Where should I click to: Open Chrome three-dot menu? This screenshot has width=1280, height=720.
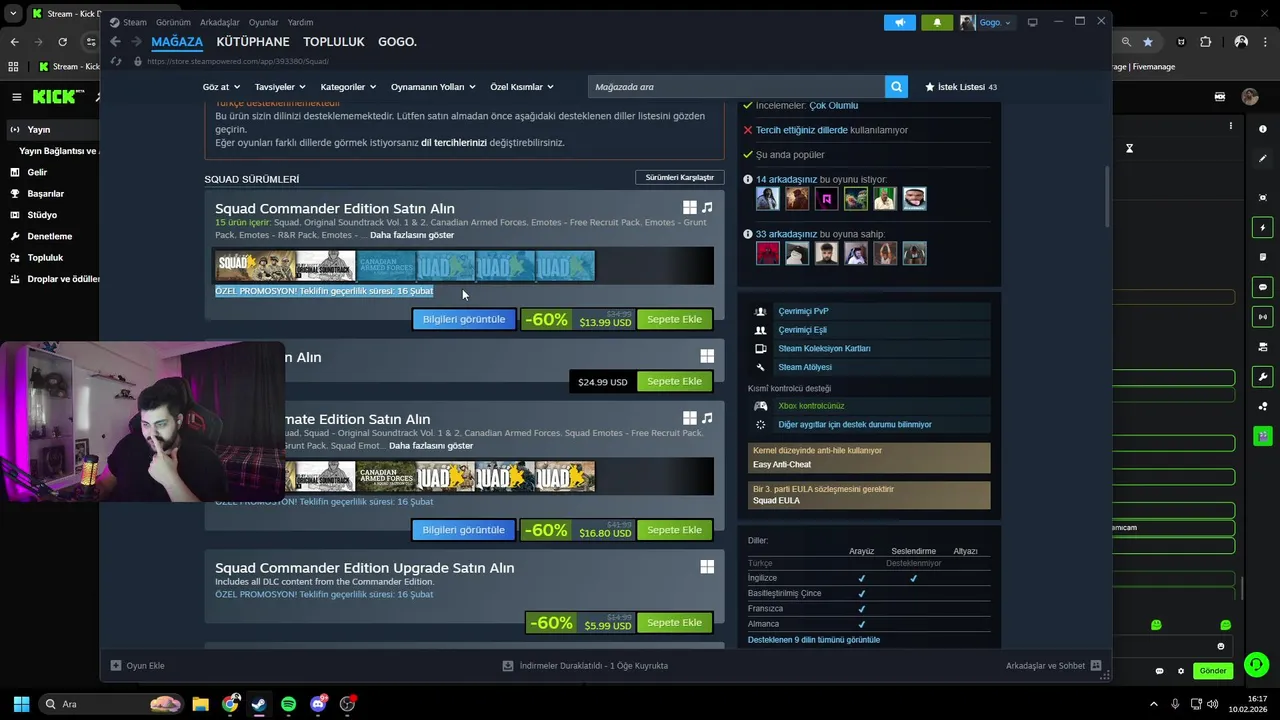[x=1265, y=42]
